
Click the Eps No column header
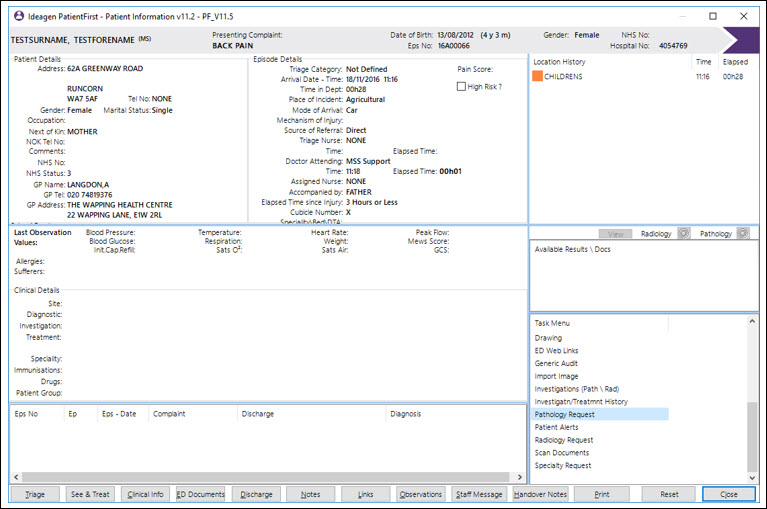(26, 414)
